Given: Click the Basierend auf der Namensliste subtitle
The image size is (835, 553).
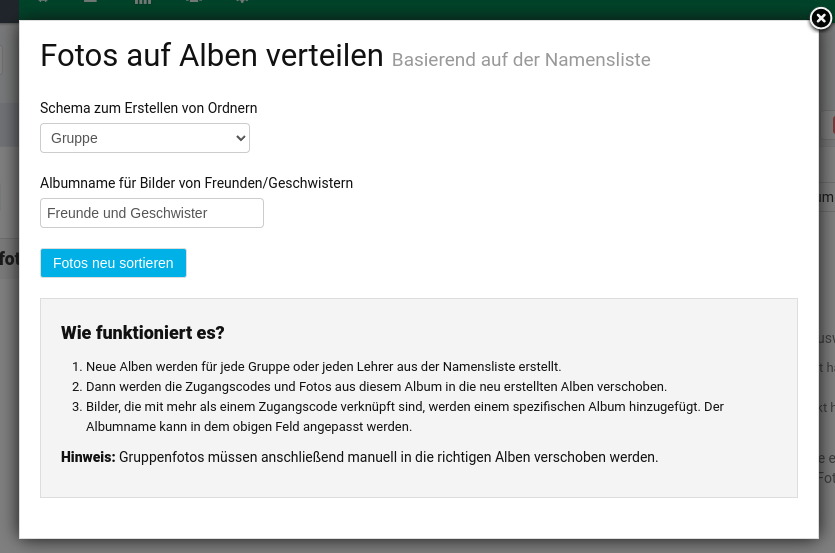Looking at the screenshot, I should click(x=521, y=60).
